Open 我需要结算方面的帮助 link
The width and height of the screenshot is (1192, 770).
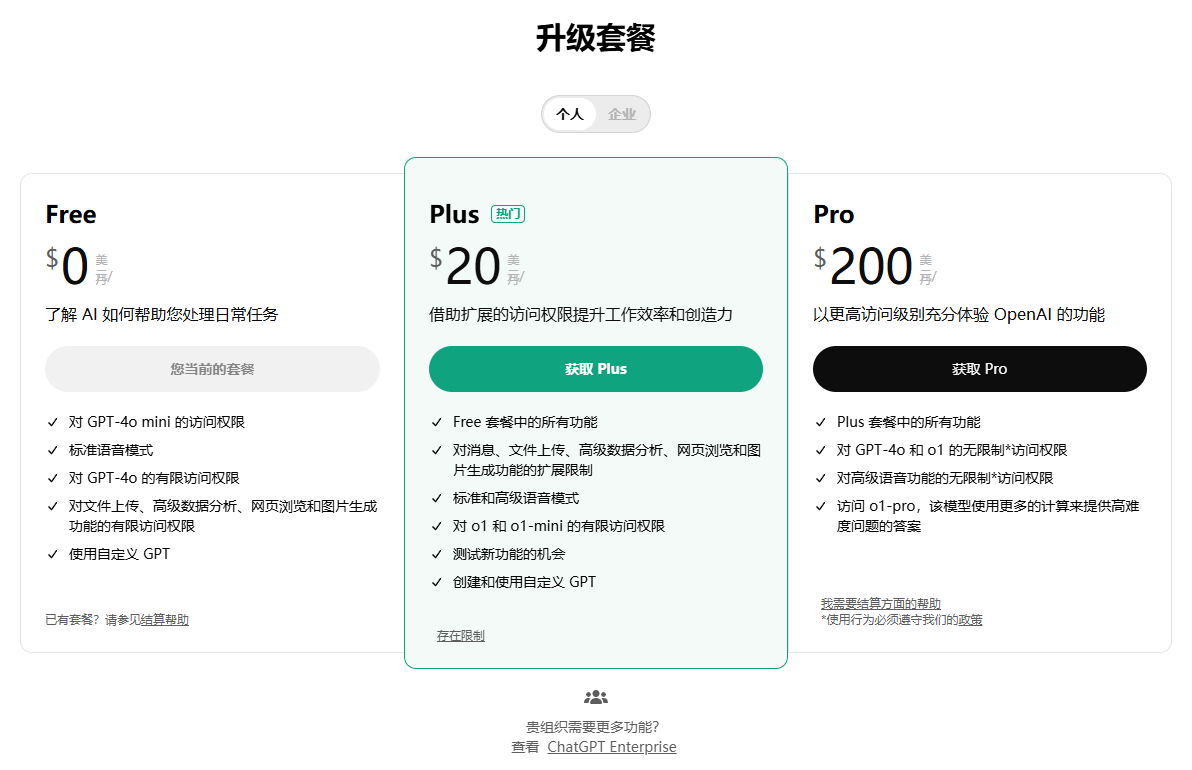pyautogui.click(x=881, y=604)
